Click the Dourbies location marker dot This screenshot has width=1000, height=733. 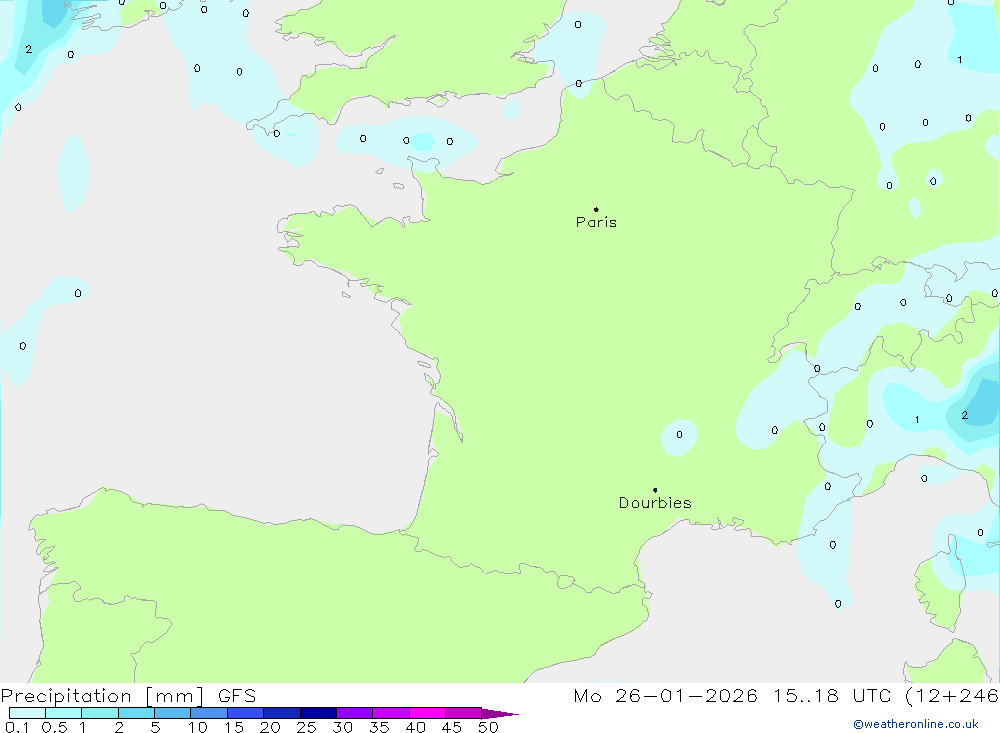click(x=655, y=490)
